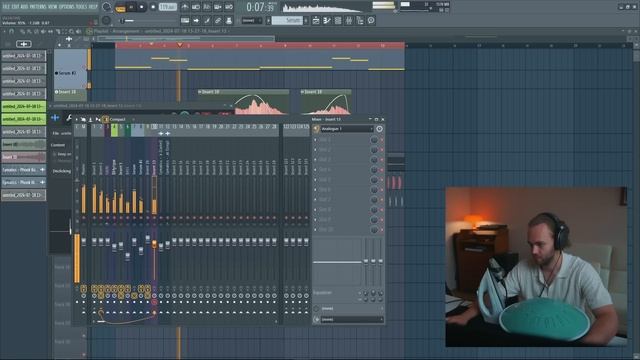Open the mixer input source dropdown
The image size is (640, 360).
point(347,129)
